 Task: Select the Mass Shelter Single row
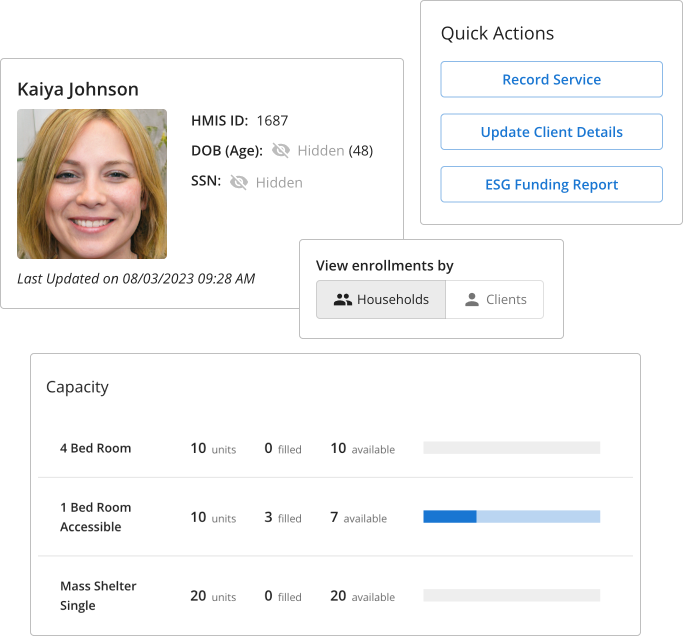[x=98, y=595]
